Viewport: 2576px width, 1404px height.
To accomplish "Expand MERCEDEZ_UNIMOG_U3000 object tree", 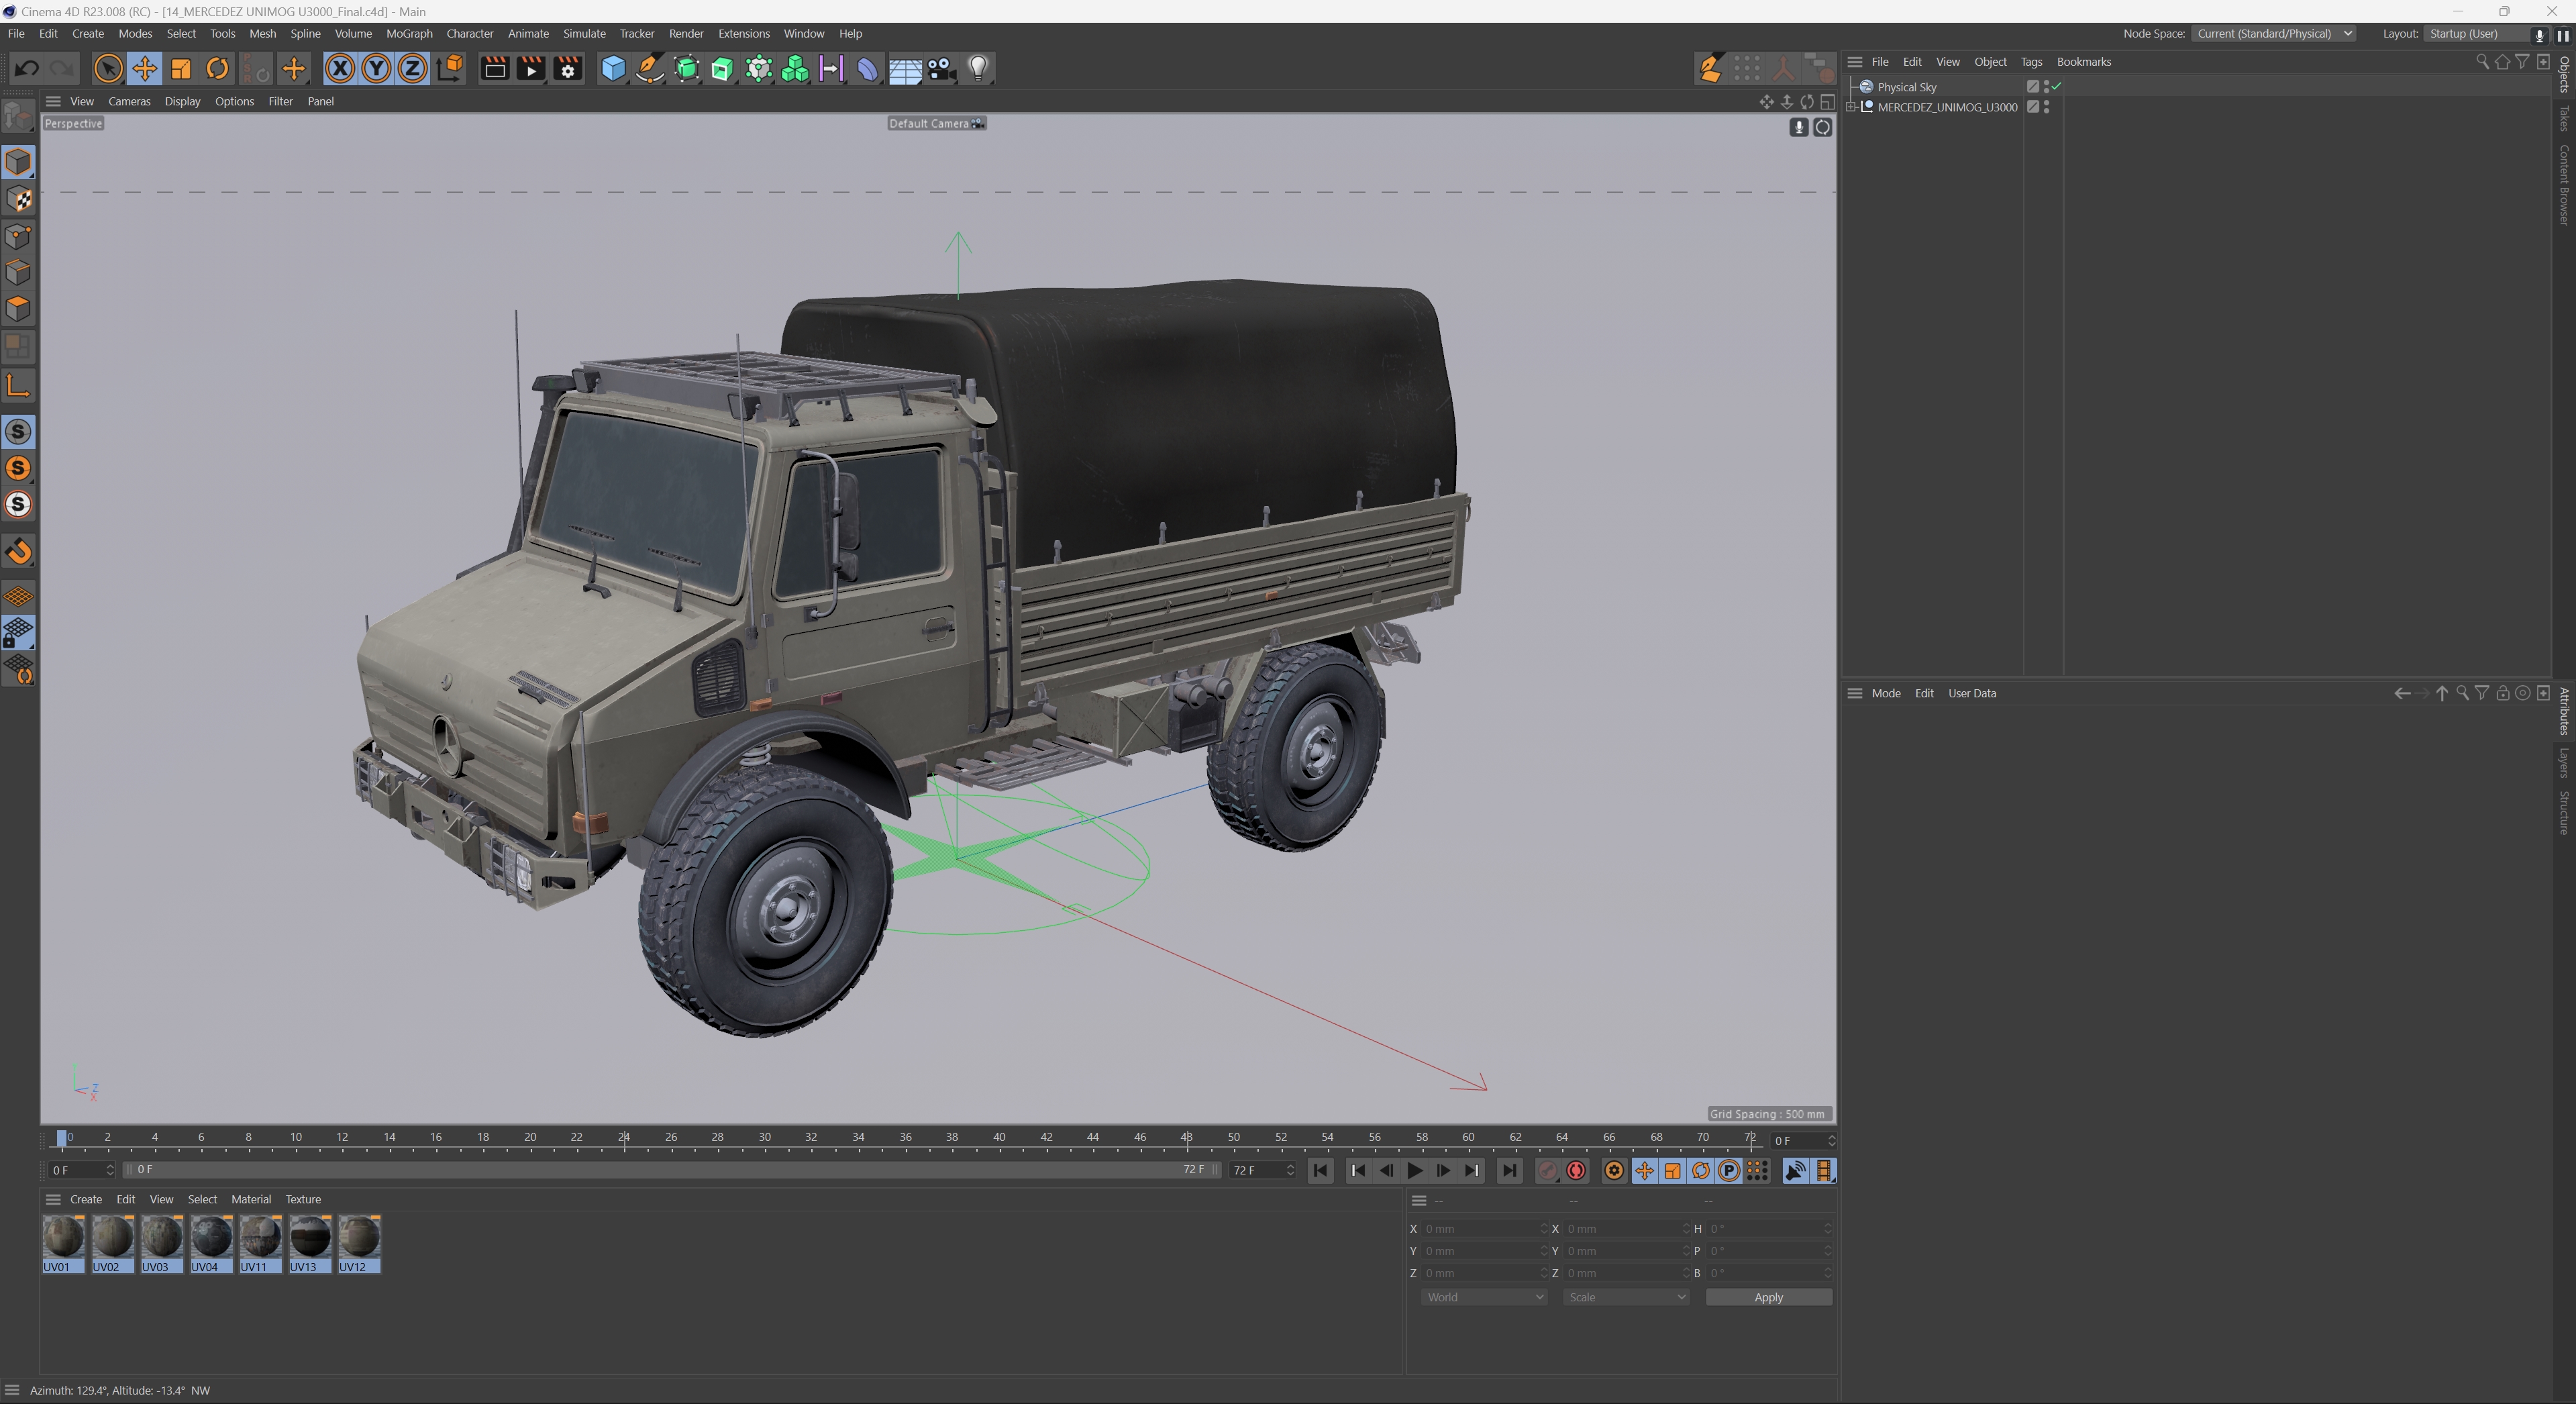I will point(1852,107).
